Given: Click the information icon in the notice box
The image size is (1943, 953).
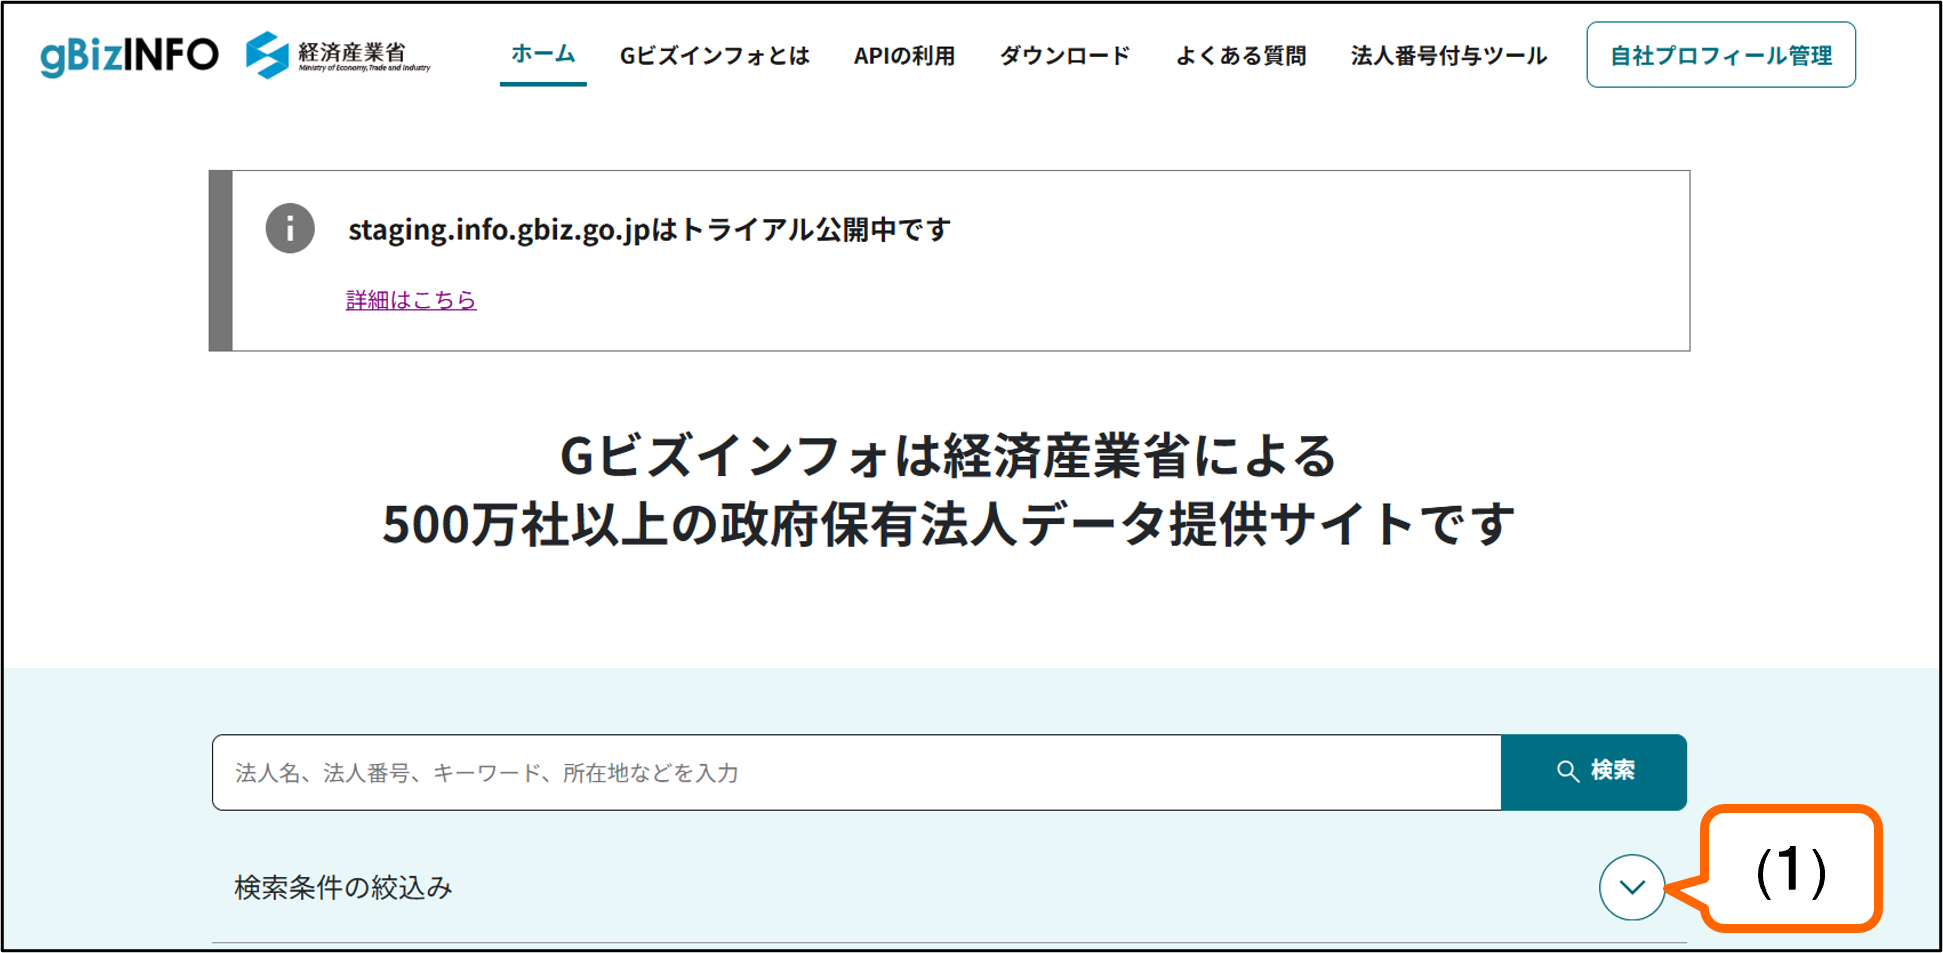Looking at the screenshot, I should (289, 229).
